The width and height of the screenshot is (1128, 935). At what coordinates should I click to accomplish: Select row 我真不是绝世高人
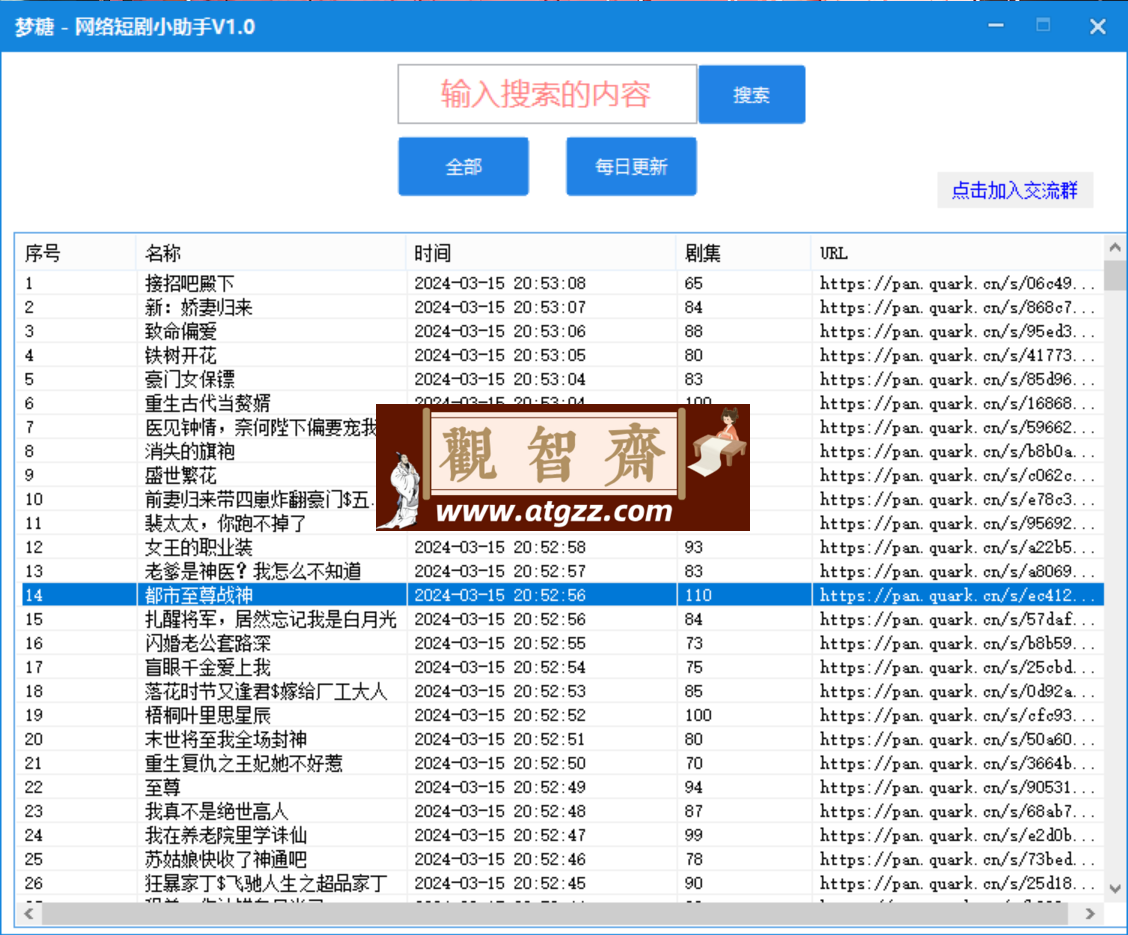pos(560,811)
